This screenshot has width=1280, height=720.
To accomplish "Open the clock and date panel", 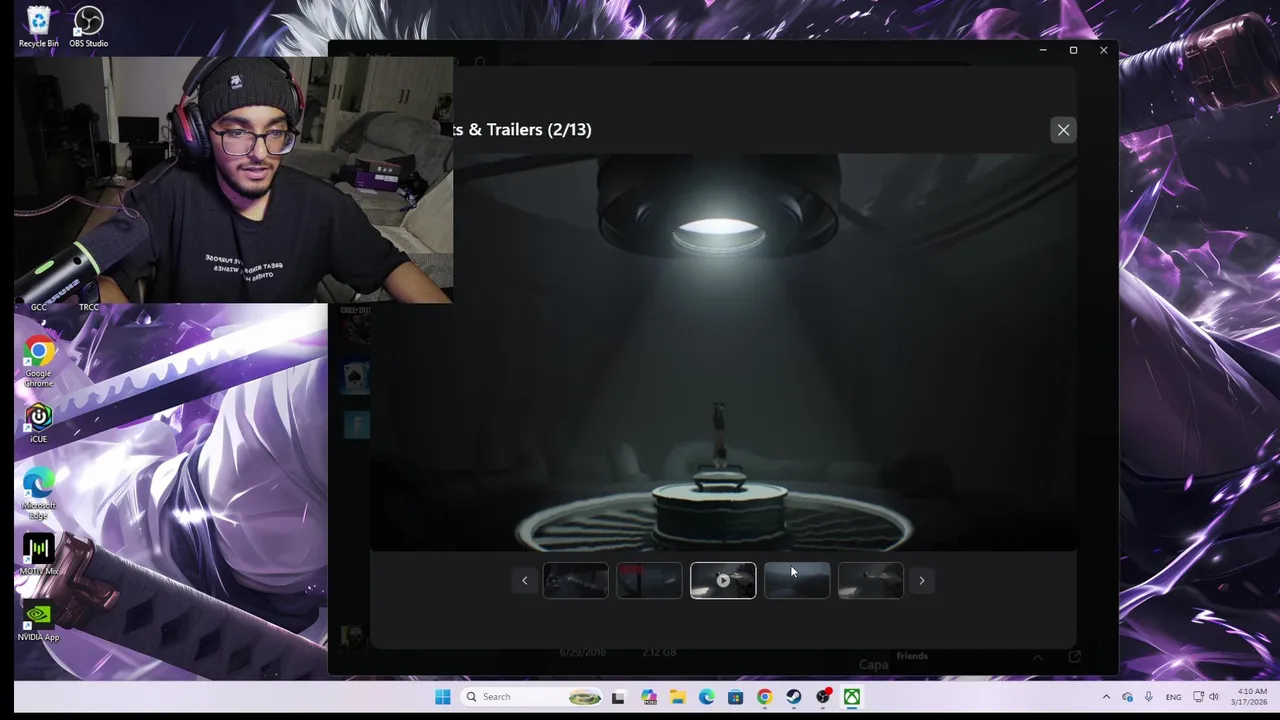I will pyautogui.click(x=1249, y=697).
